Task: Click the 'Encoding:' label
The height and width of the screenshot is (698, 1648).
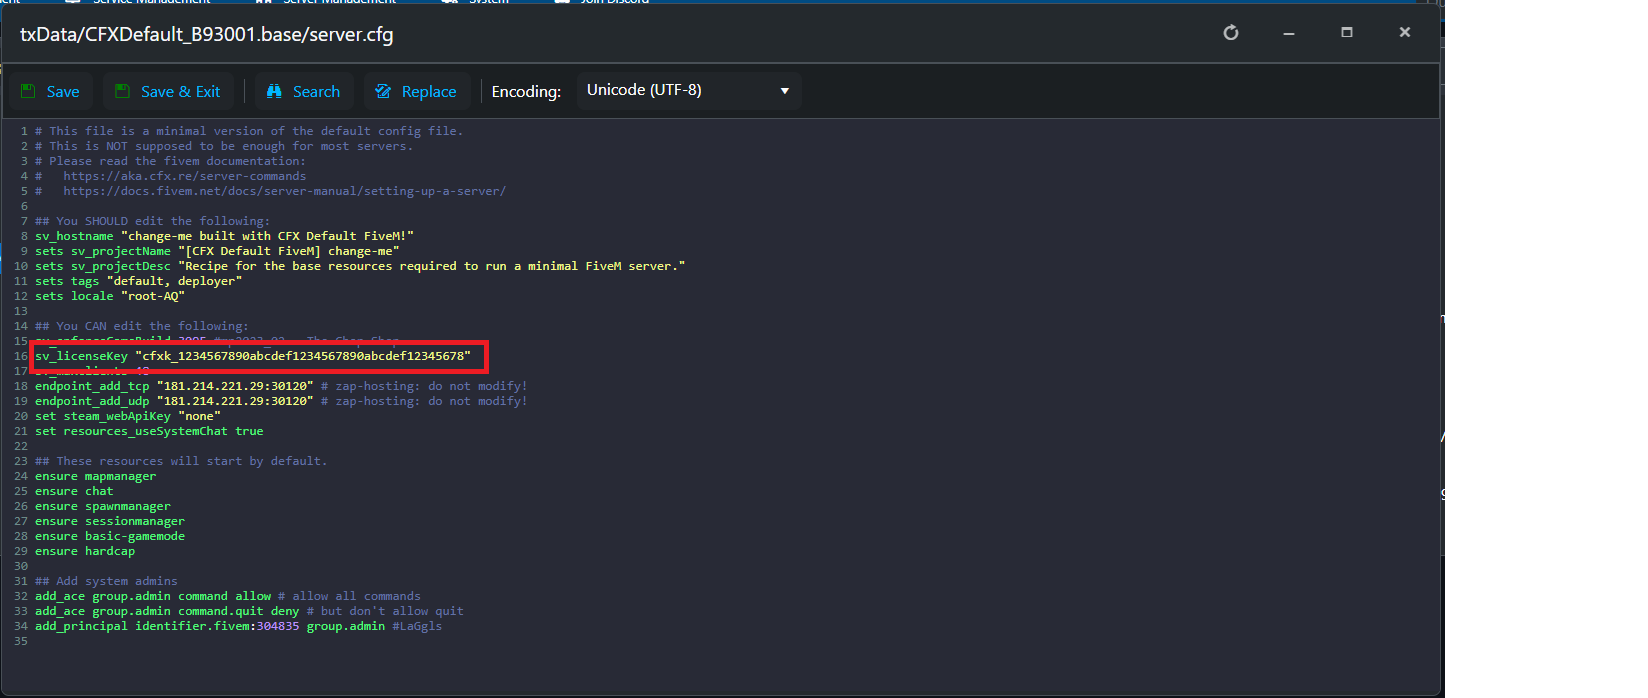Action: (x=526, y=91)
